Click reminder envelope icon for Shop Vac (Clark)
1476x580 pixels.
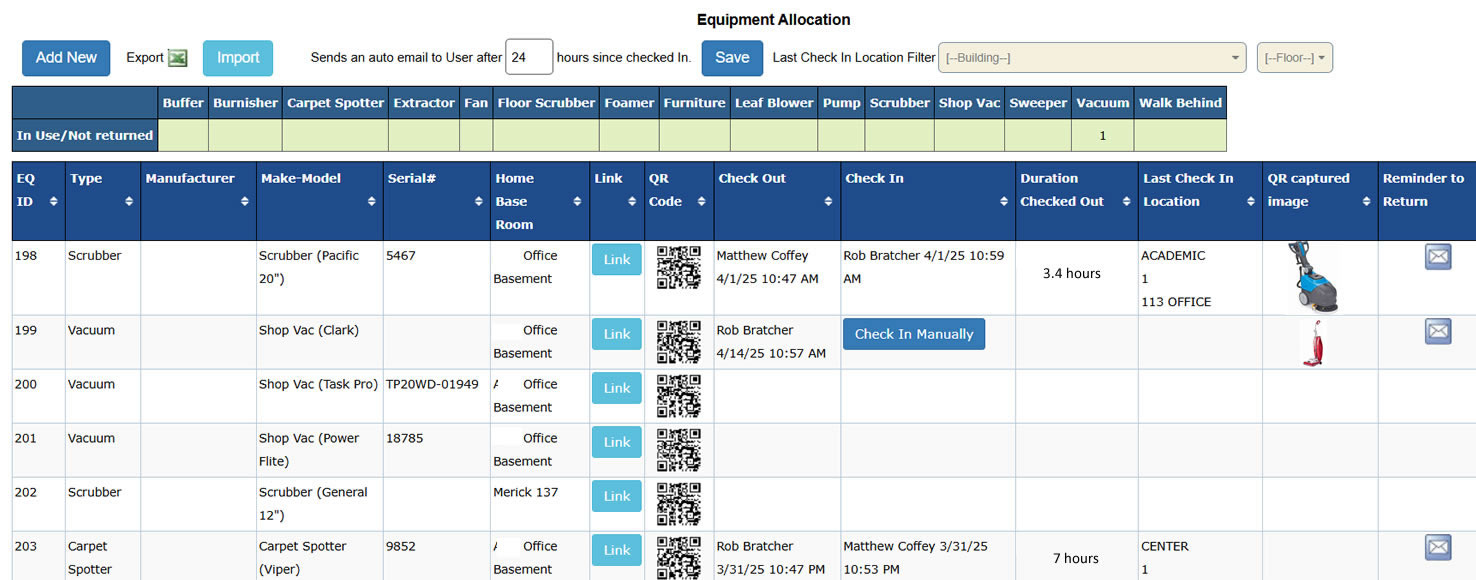1437,331
